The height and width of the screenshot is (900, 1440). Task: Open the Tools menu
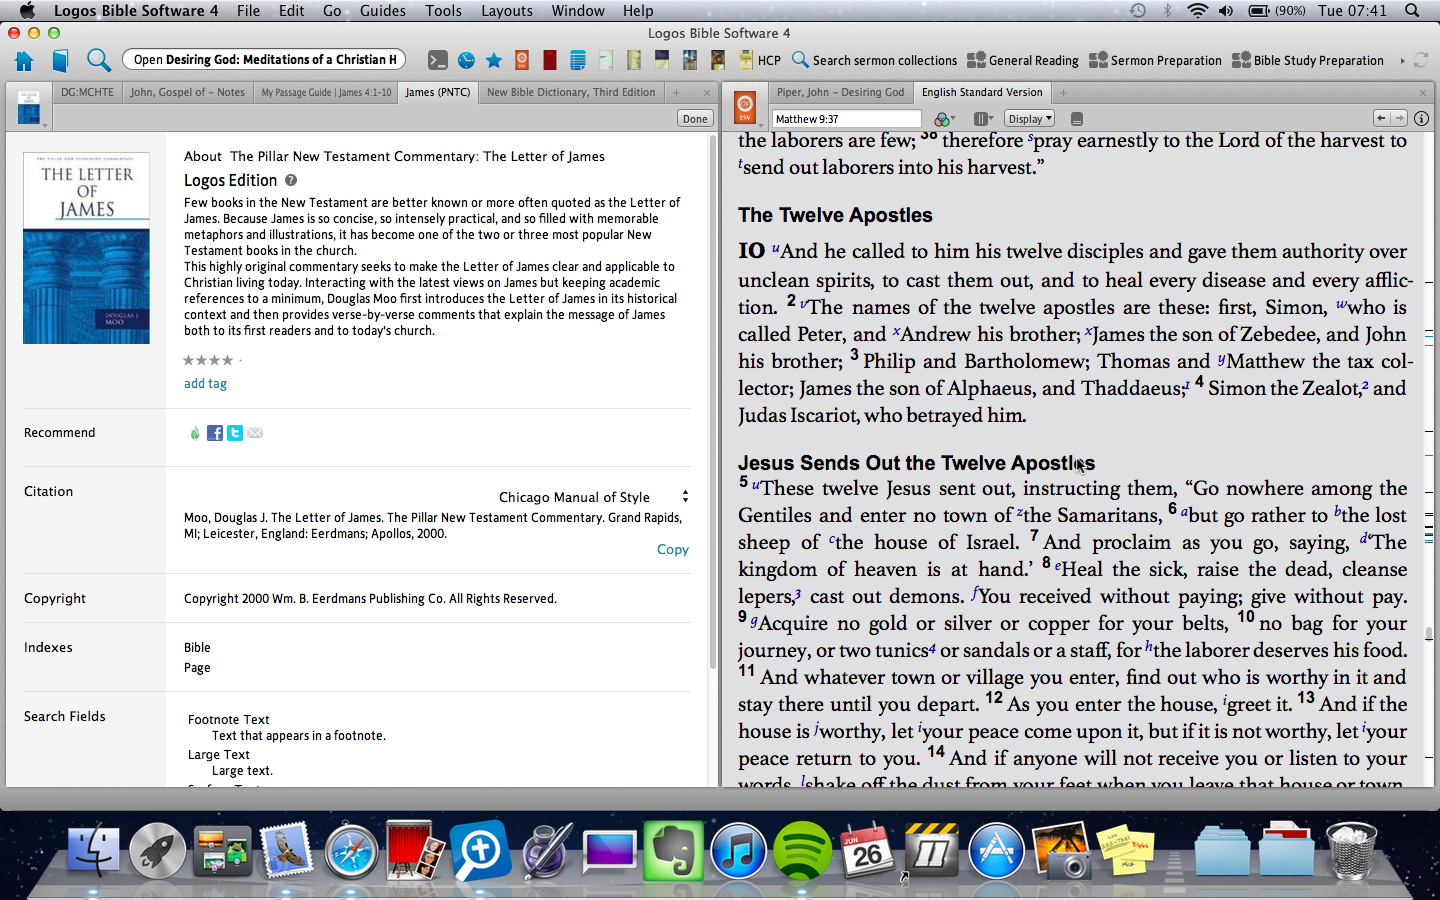click(443, 10)
